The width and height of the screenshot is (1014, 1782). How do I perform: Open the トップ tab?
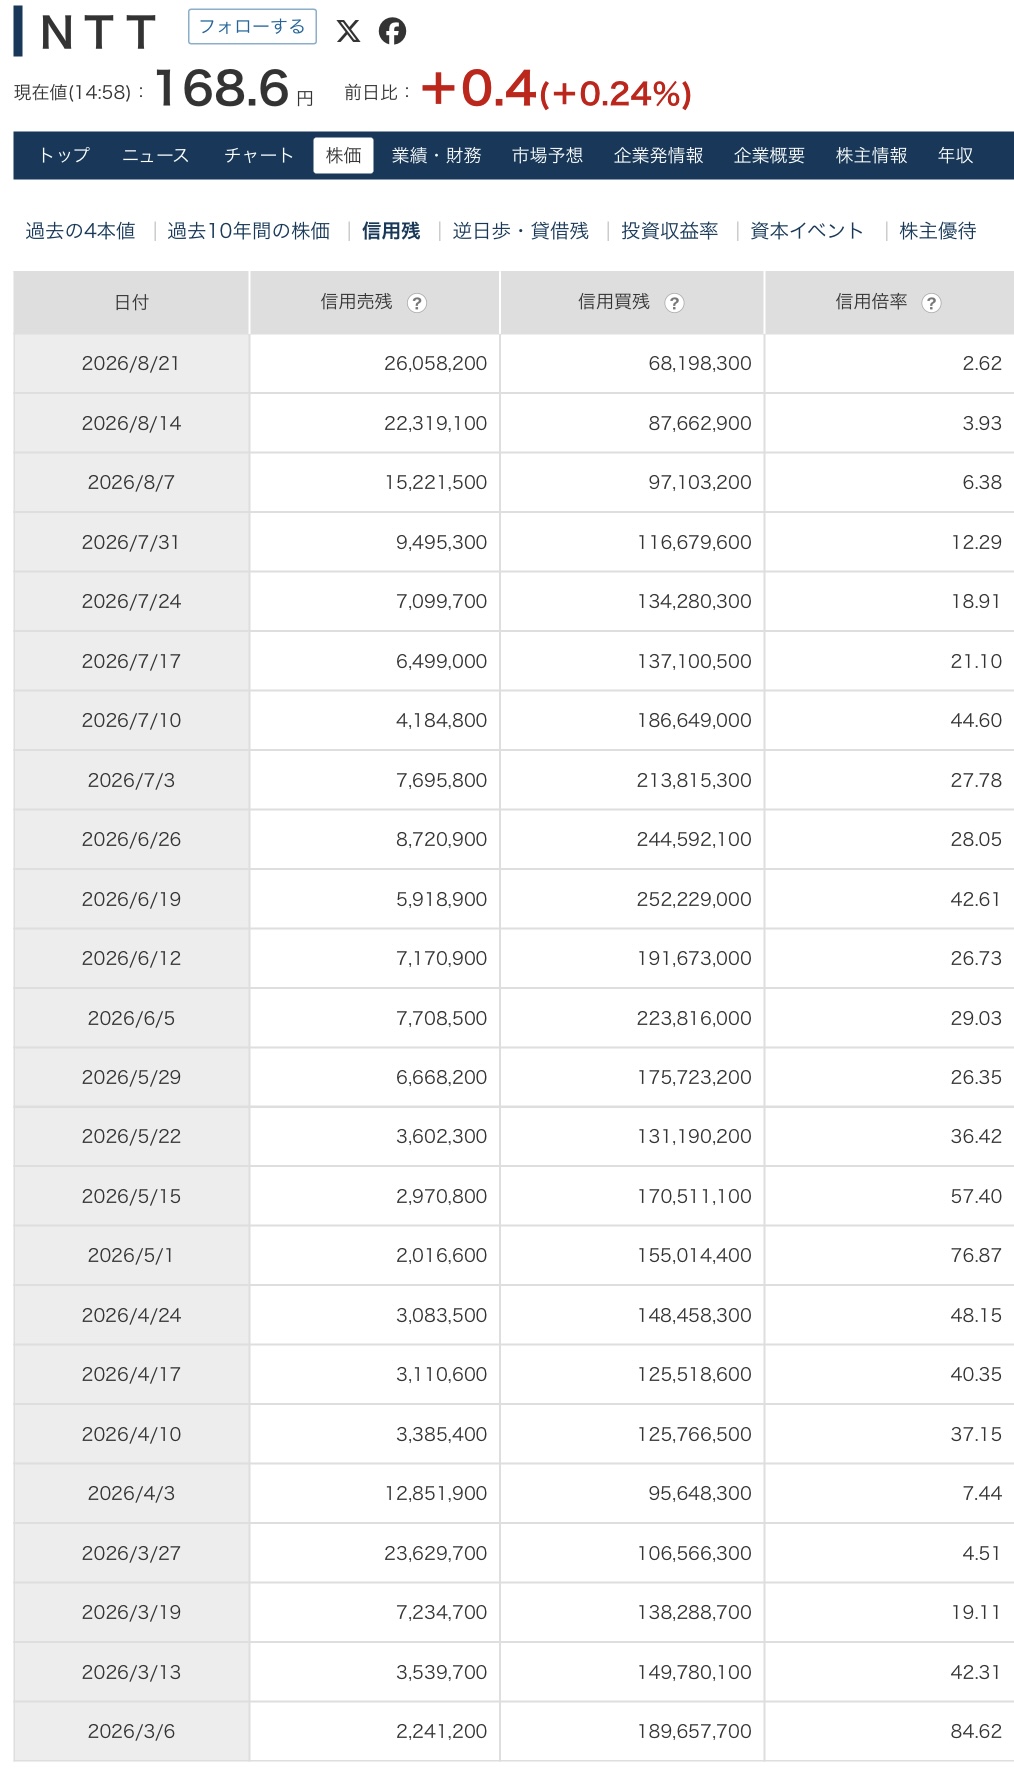[64, 155]
